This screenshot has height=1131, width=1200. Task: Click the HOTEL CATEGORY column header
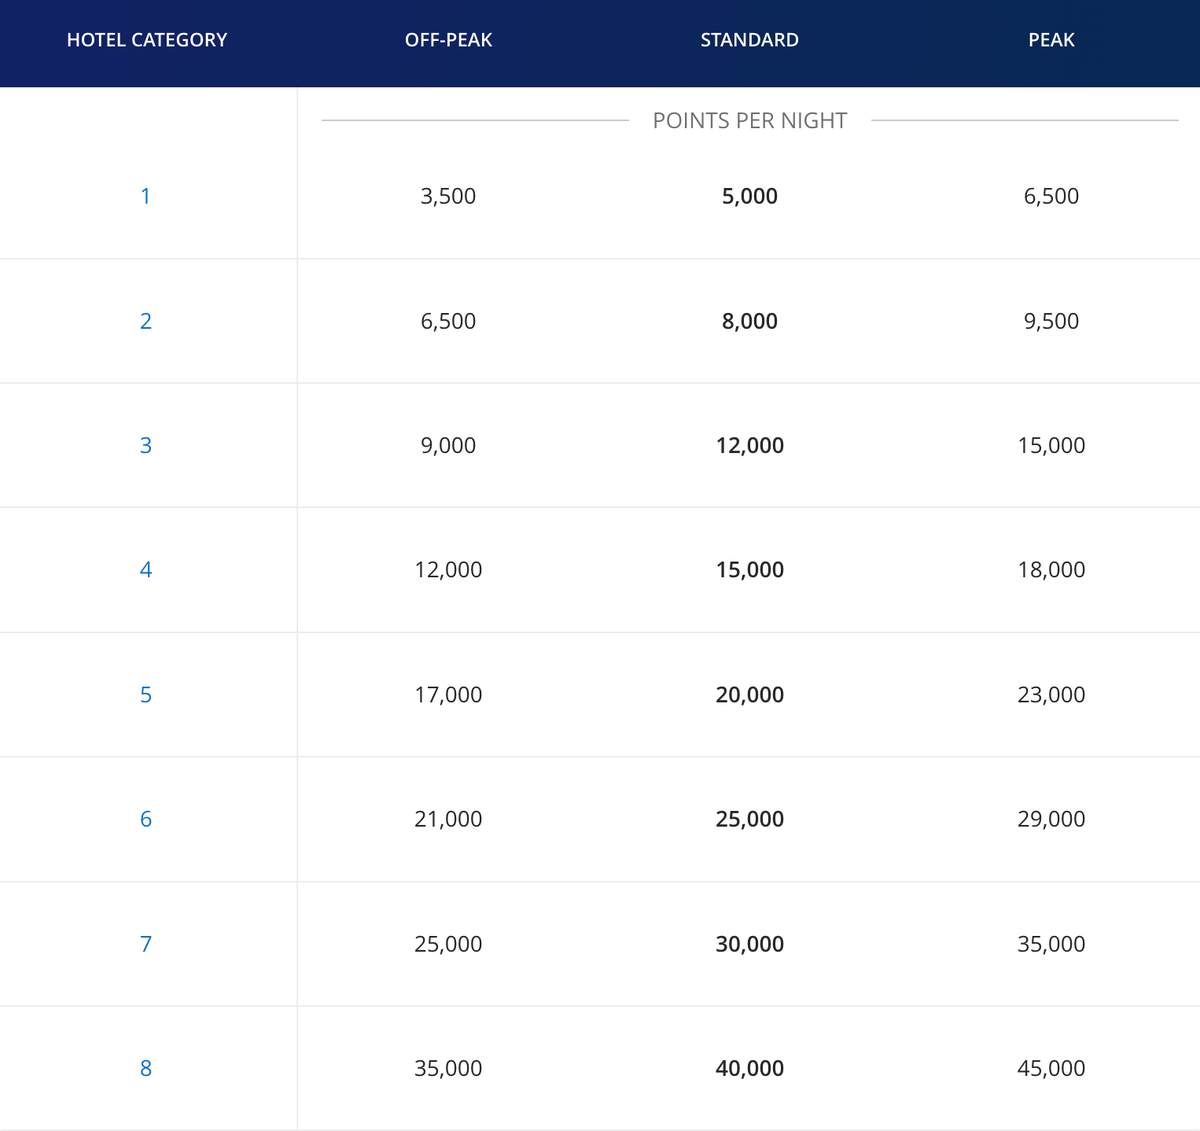click(x=147, y=40)
